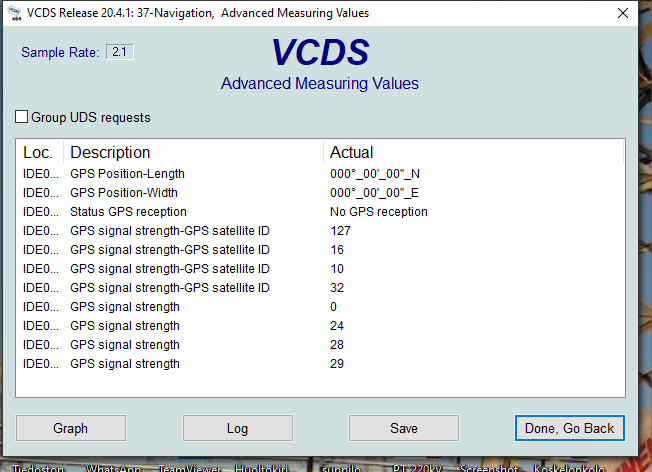Click the Actual column header
The image size is (652, 472).
[473, 153]
